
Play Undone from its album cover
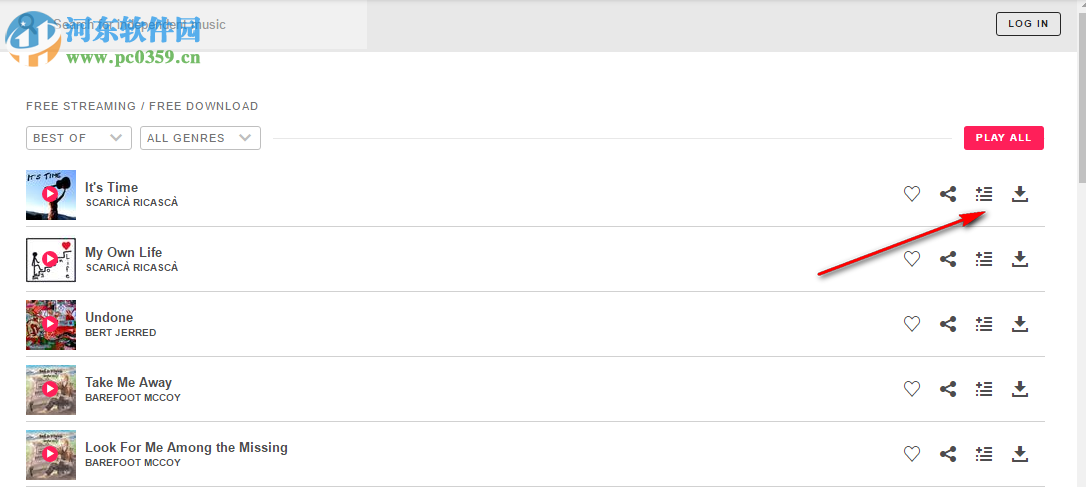(50, 324)
